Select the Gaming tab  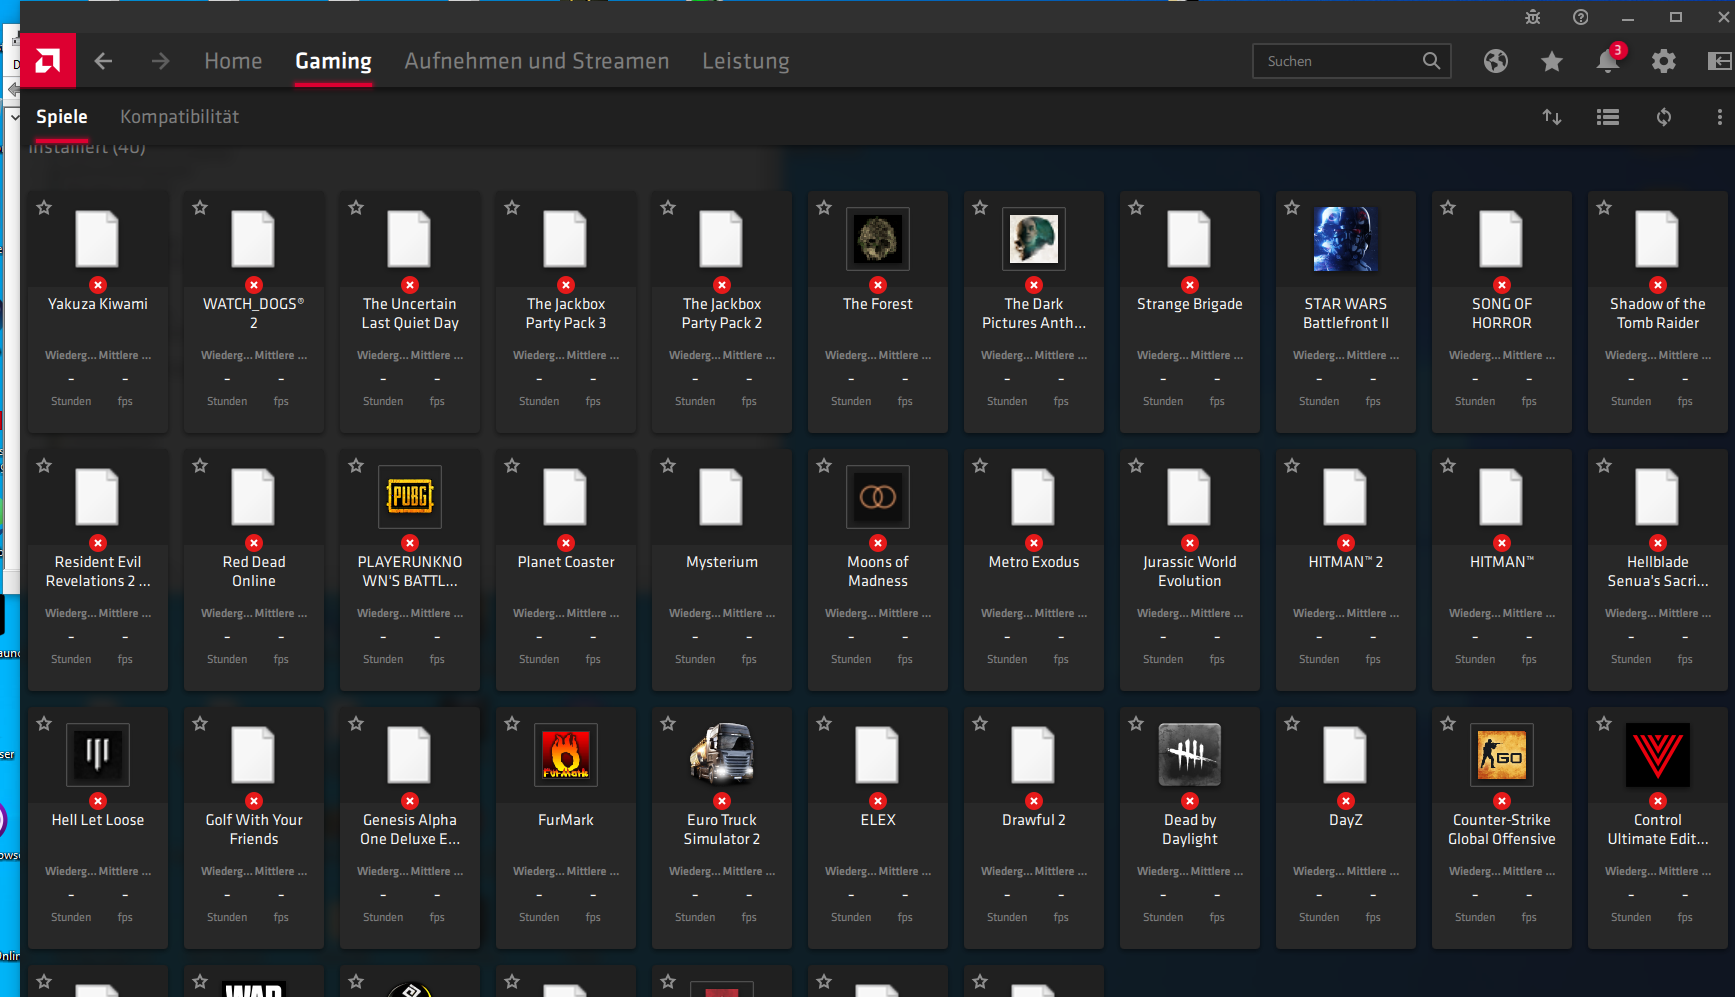point(333,61)
